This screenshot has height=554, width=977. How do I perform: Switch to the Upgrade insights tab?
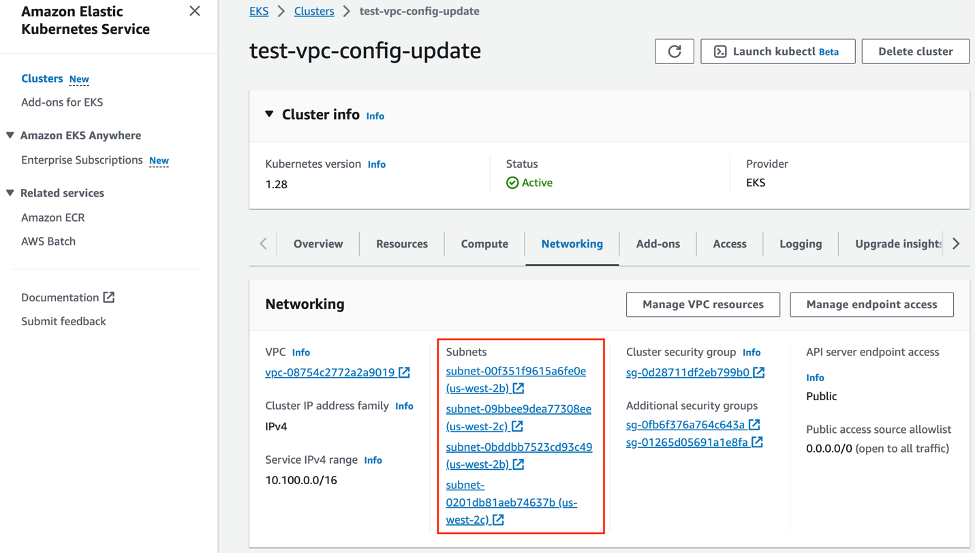tap(898, 244)
